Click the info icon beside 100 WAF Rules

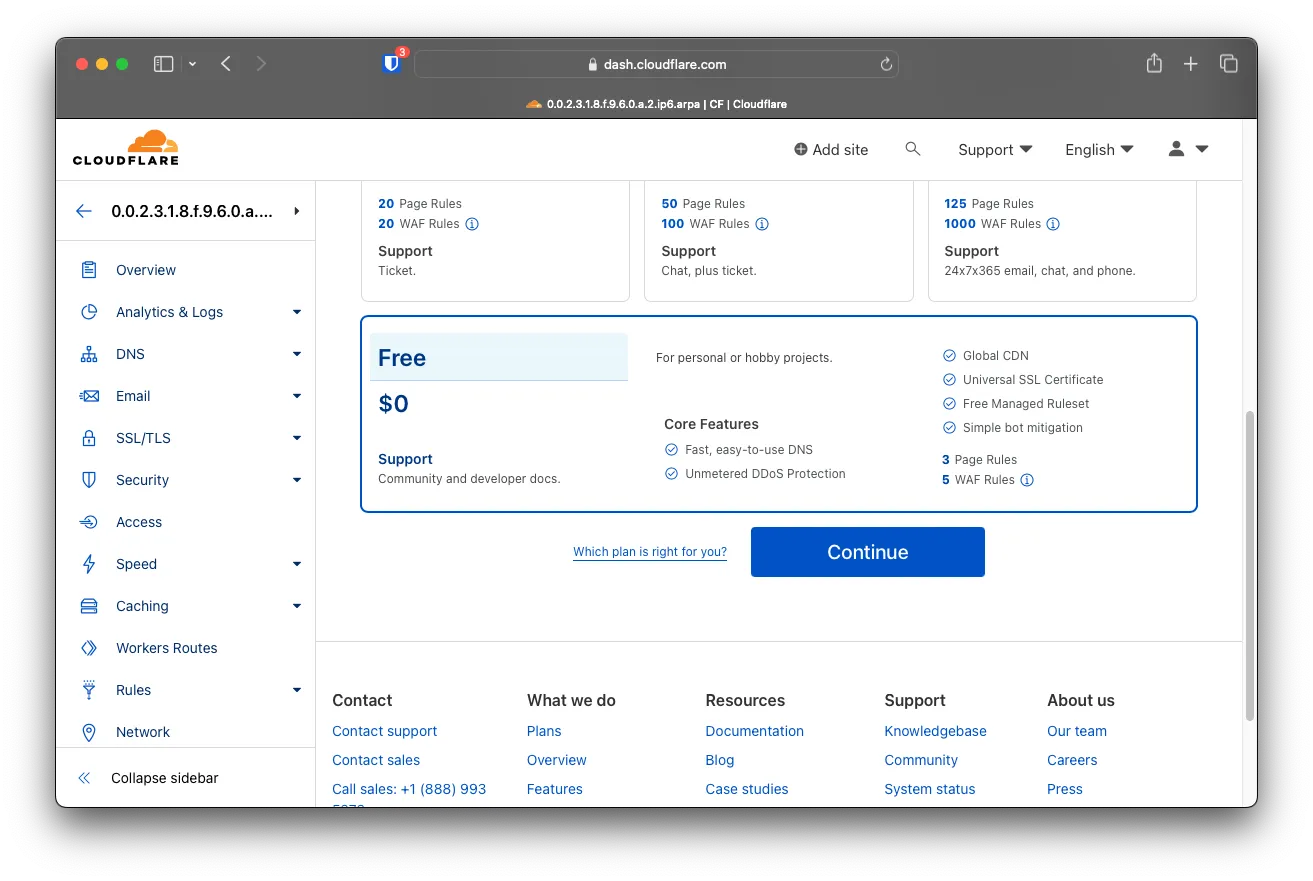pos(762,224)
